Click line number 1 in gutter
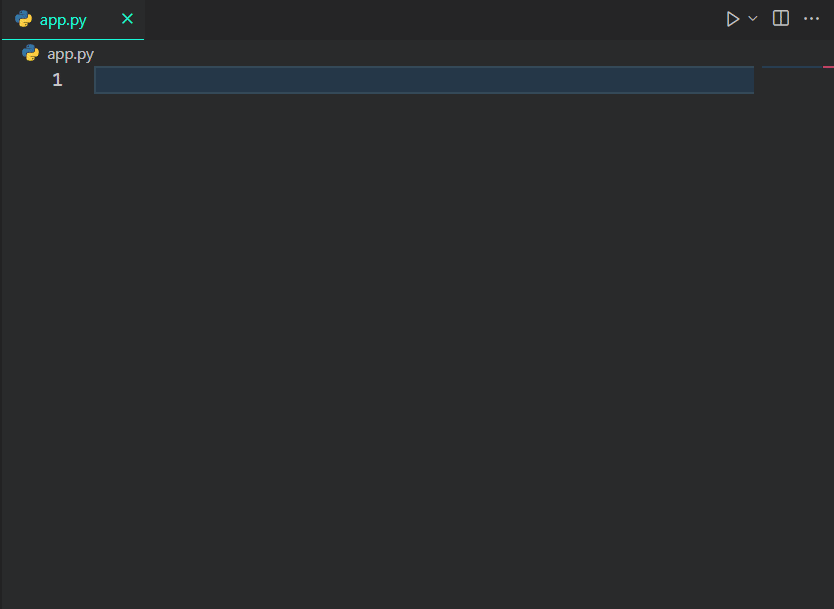Viewport: 834px width, 609px height. tap(57, 80)
